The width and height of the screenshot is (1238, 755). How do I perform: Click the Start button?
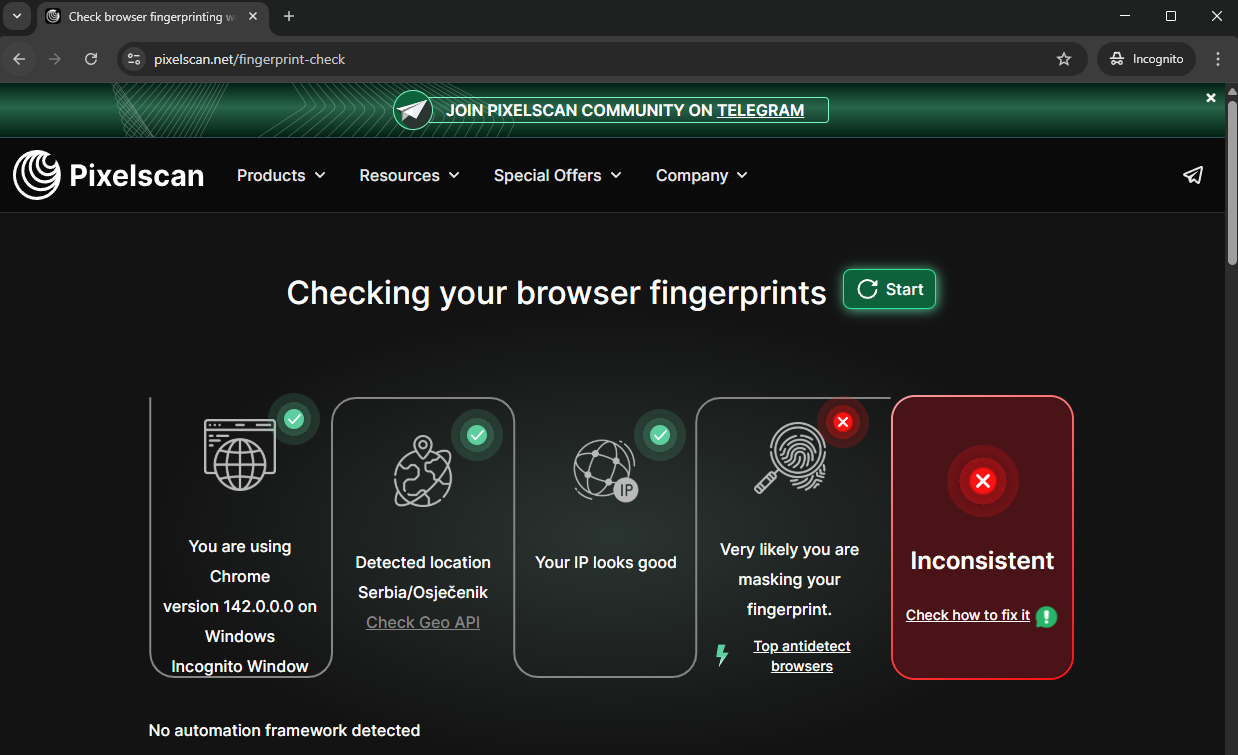pos(889,289)
